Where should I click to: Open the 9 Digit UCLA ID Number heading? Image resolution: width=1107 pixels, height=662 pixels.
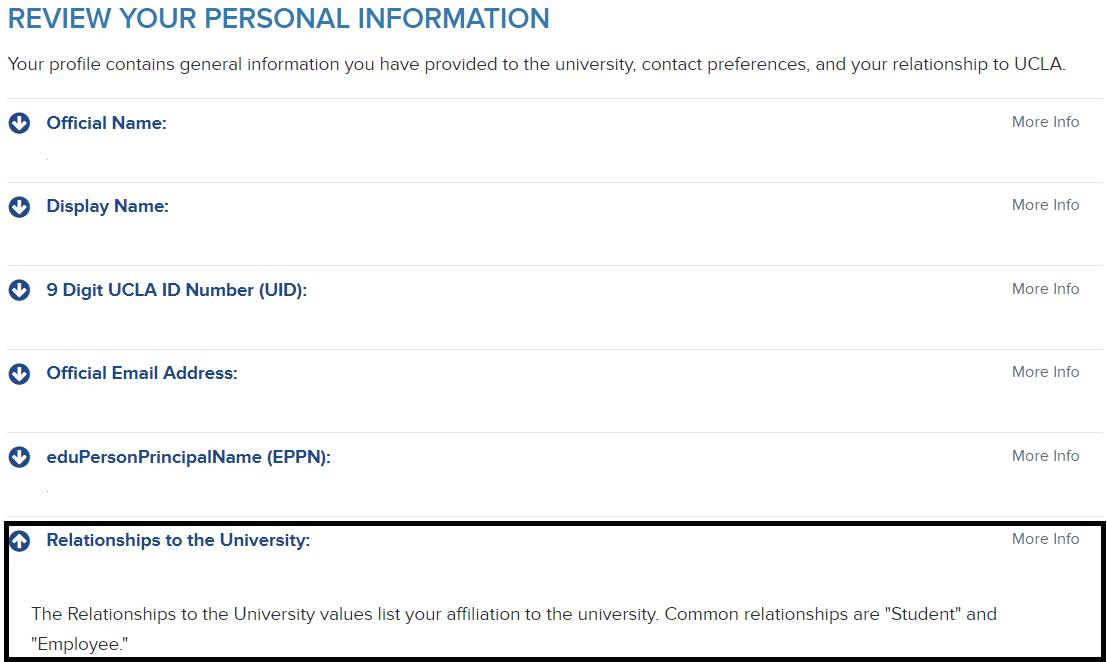pos(176,290)
